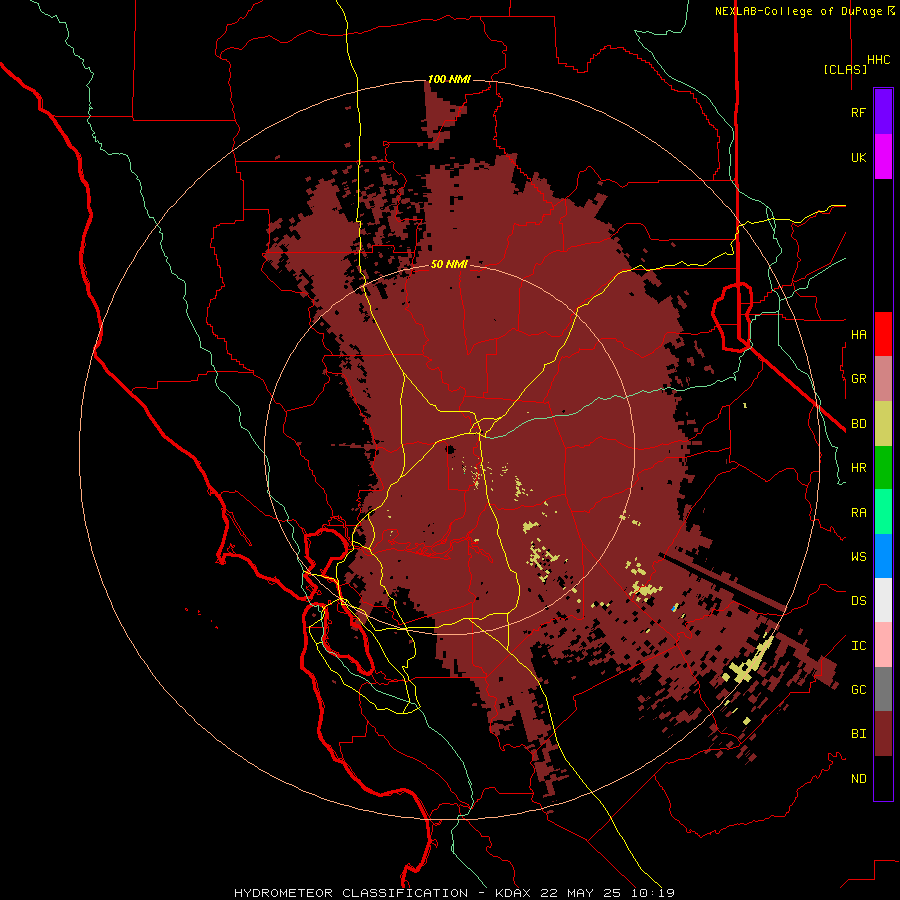This screenshot has height=900, width=900.
Task: Click the ND black legend swatch
Action: 883,778
